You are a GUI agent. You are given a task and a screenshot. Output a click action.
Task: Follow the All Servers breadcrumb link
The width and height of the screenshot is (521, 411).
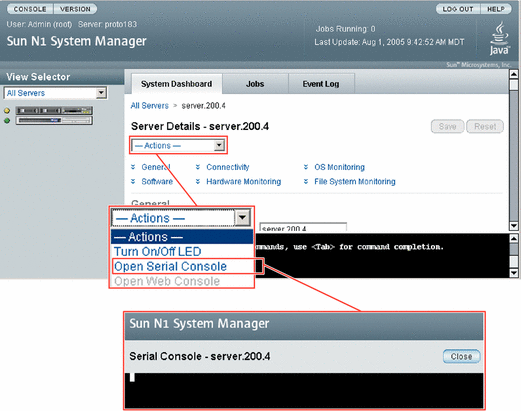pos(150,106)
